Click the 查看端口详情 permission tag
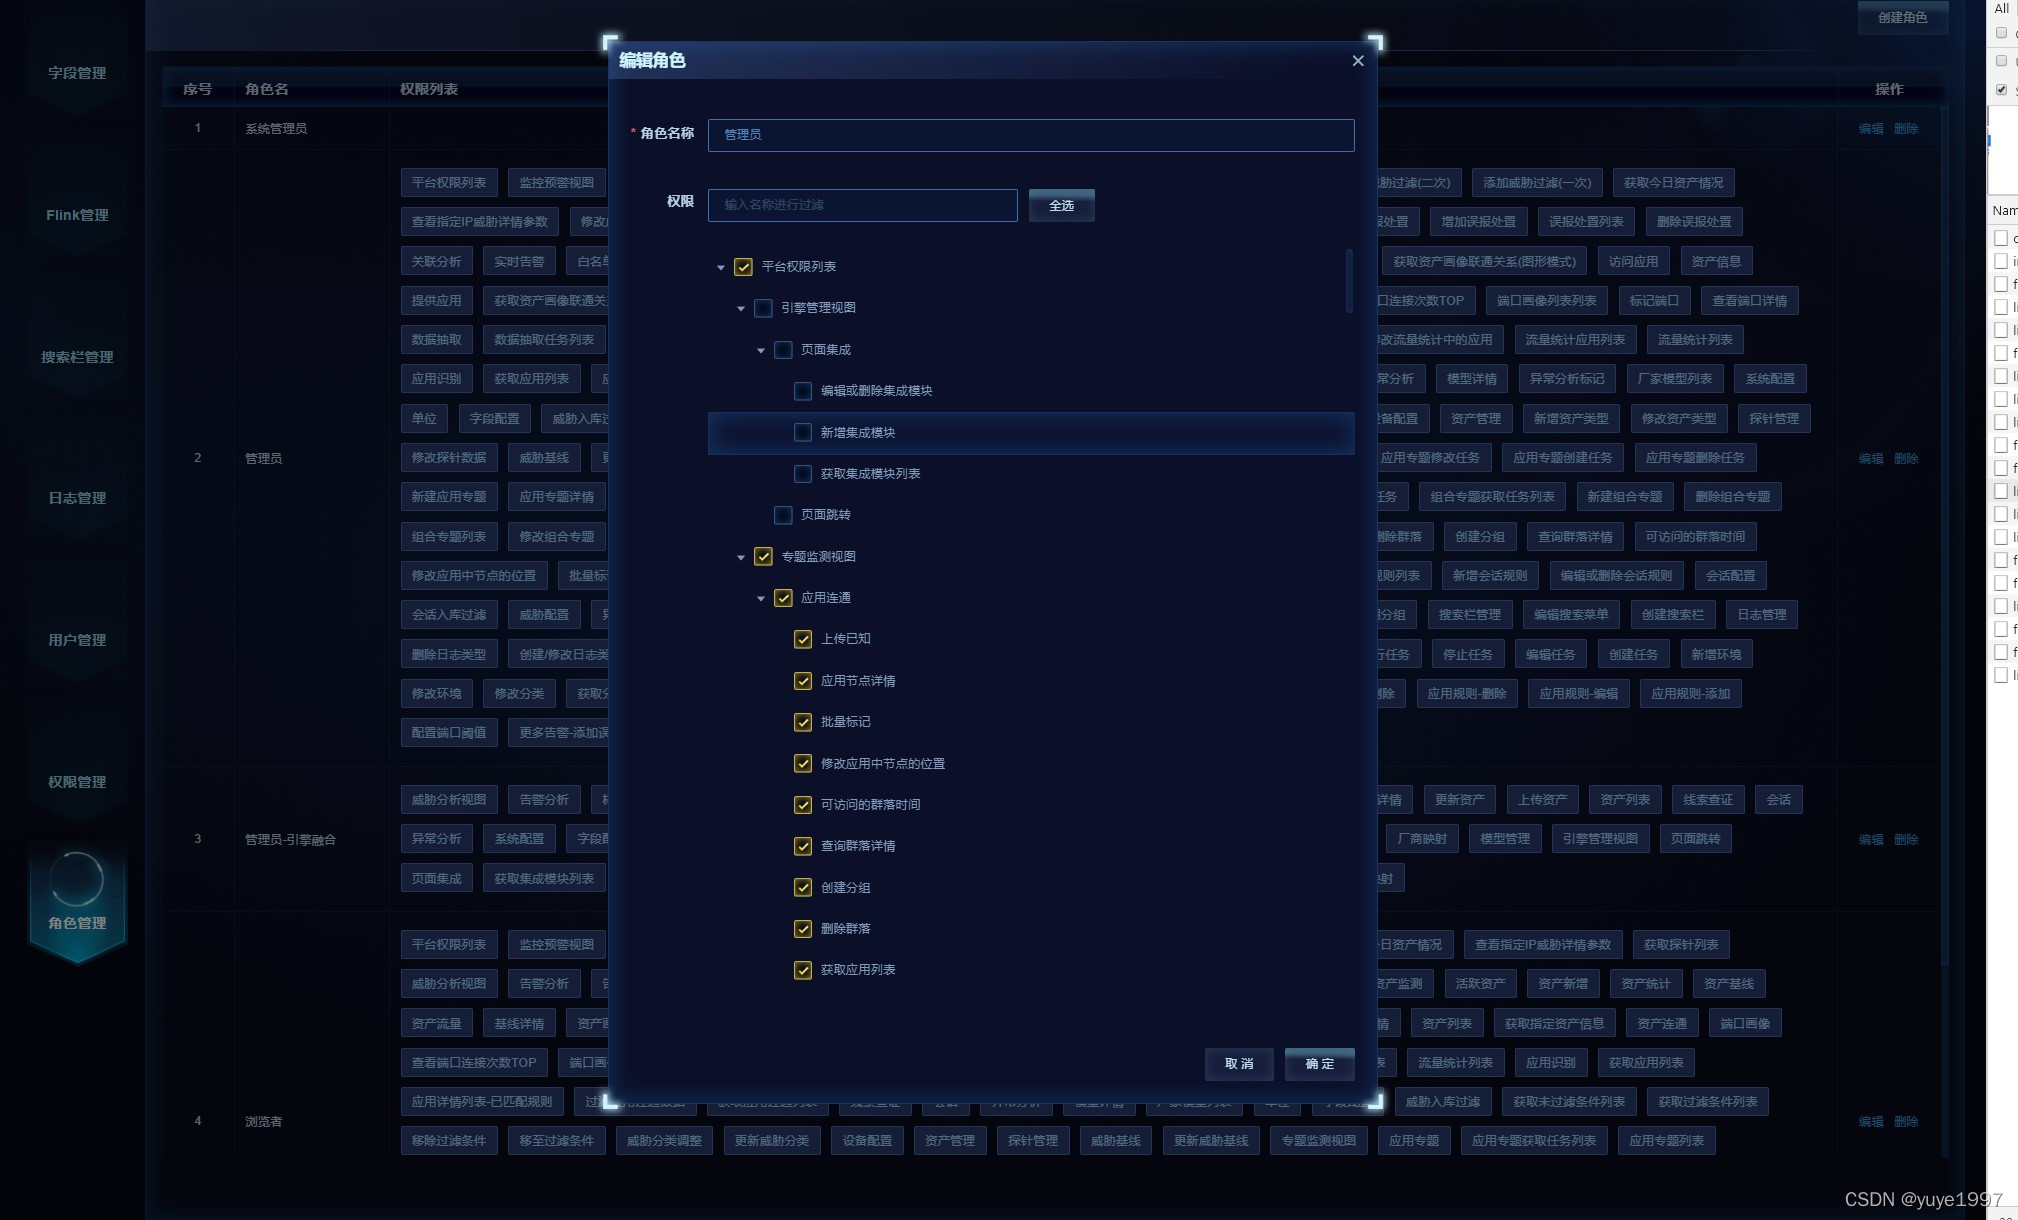The height and width of the screenshot is (1220, 2018). 1749,301
